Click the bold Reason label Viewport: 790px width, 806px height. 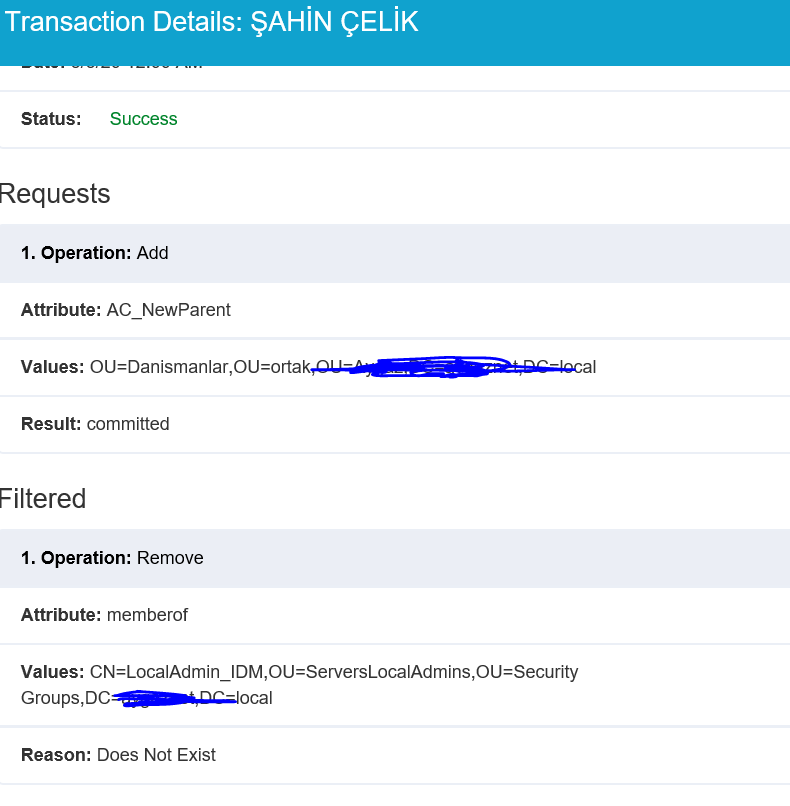coord(56,755)
